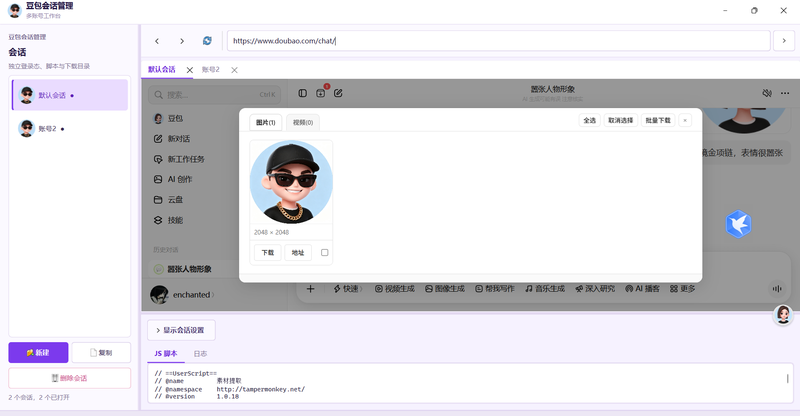
Task: Click the 豆包会话管理 app logo avatar
Action: pos(15,10)
